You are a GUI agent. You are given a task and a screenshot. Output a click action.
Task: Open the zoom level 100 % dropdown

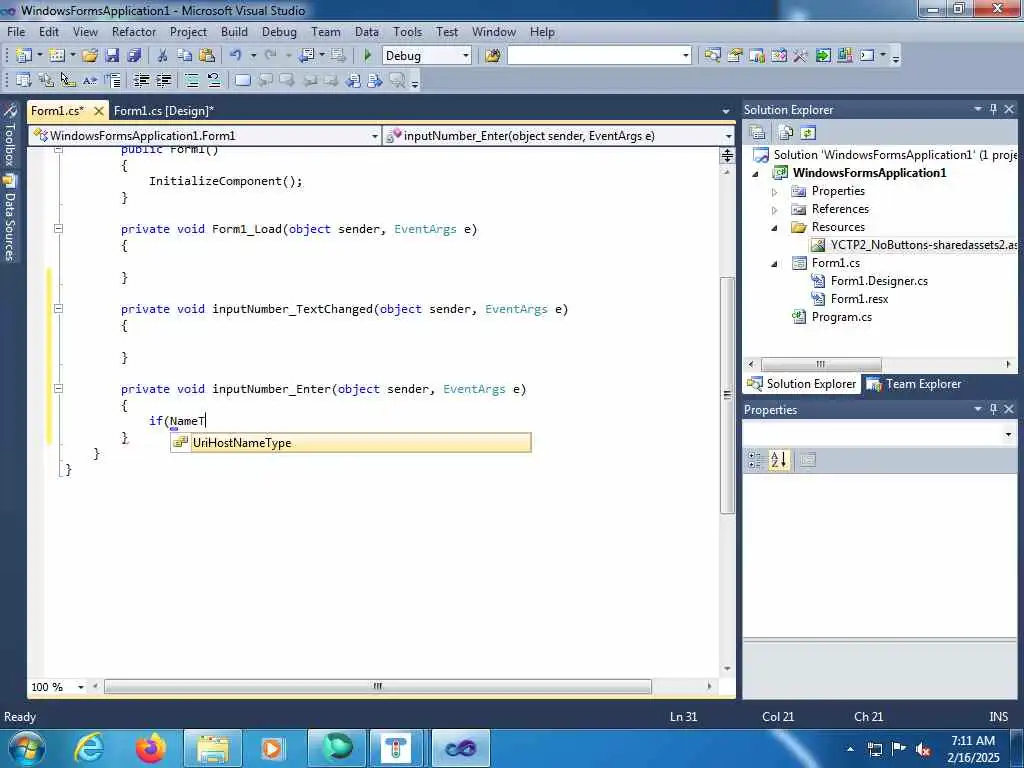click(81, 687)
